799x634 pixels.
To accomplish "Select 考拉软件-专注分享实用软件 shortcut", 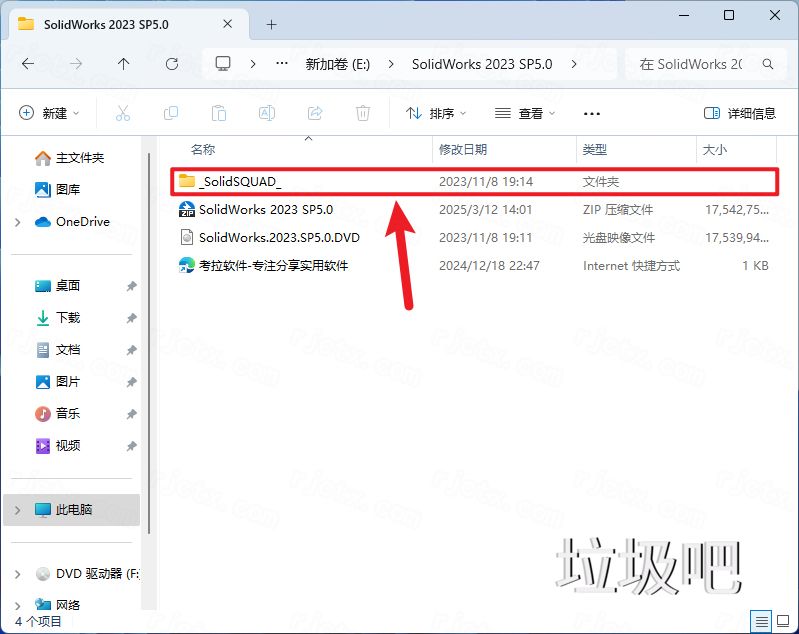I will point(474,266).
